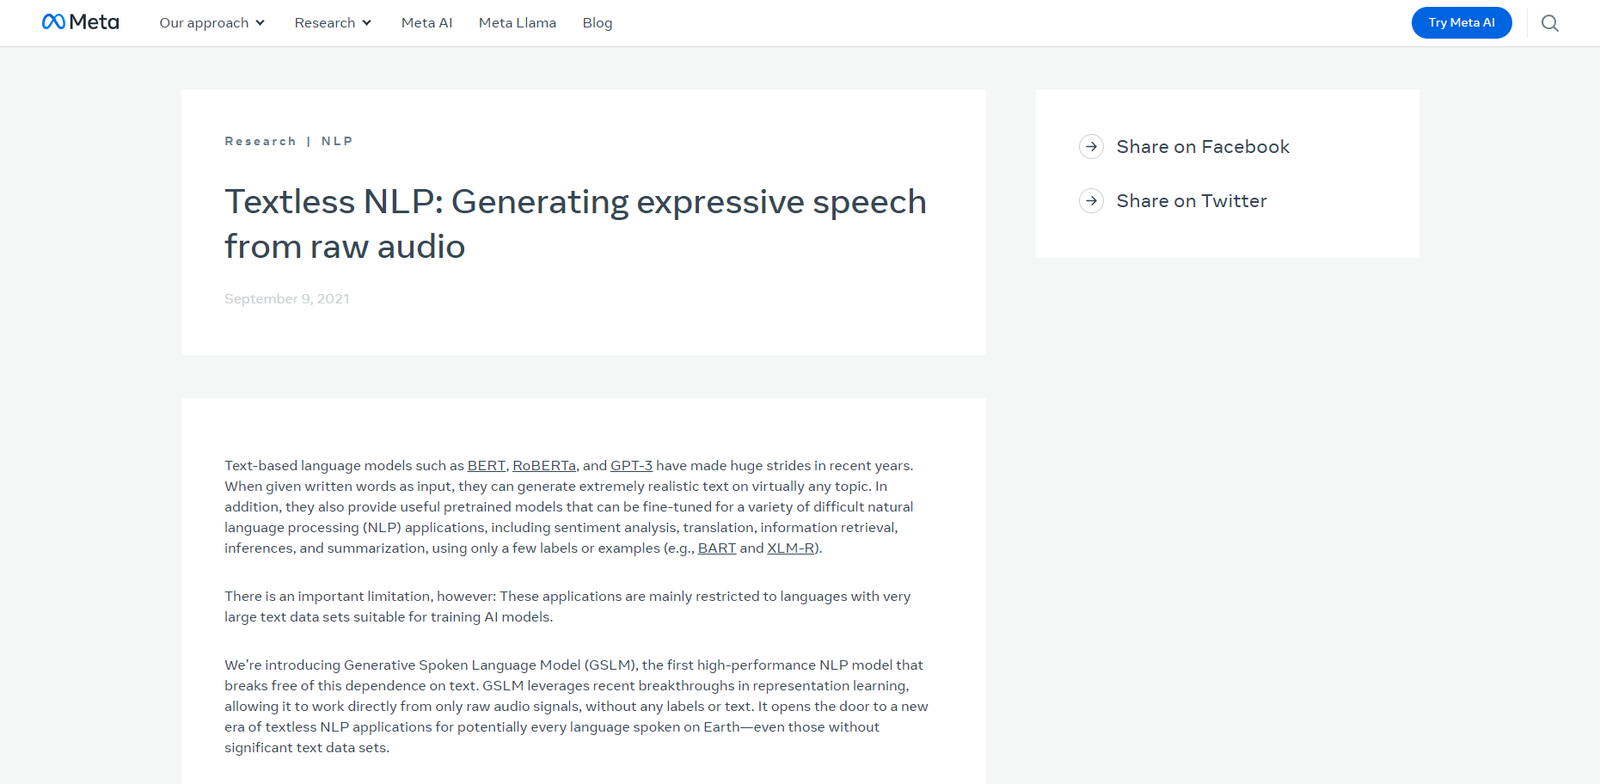Open the GPT-3 hyperlink
This screenshot has height=784, width=1600.
pos(631,466)
